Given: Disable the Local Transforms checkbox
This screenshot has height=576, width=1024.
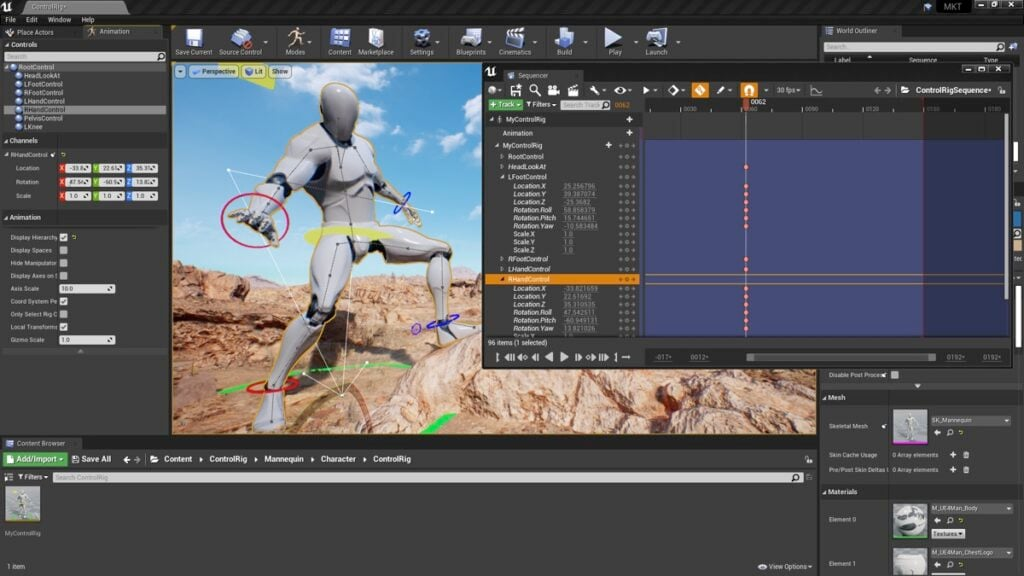Looking at the screenshot, I should [x=63, y=326].
